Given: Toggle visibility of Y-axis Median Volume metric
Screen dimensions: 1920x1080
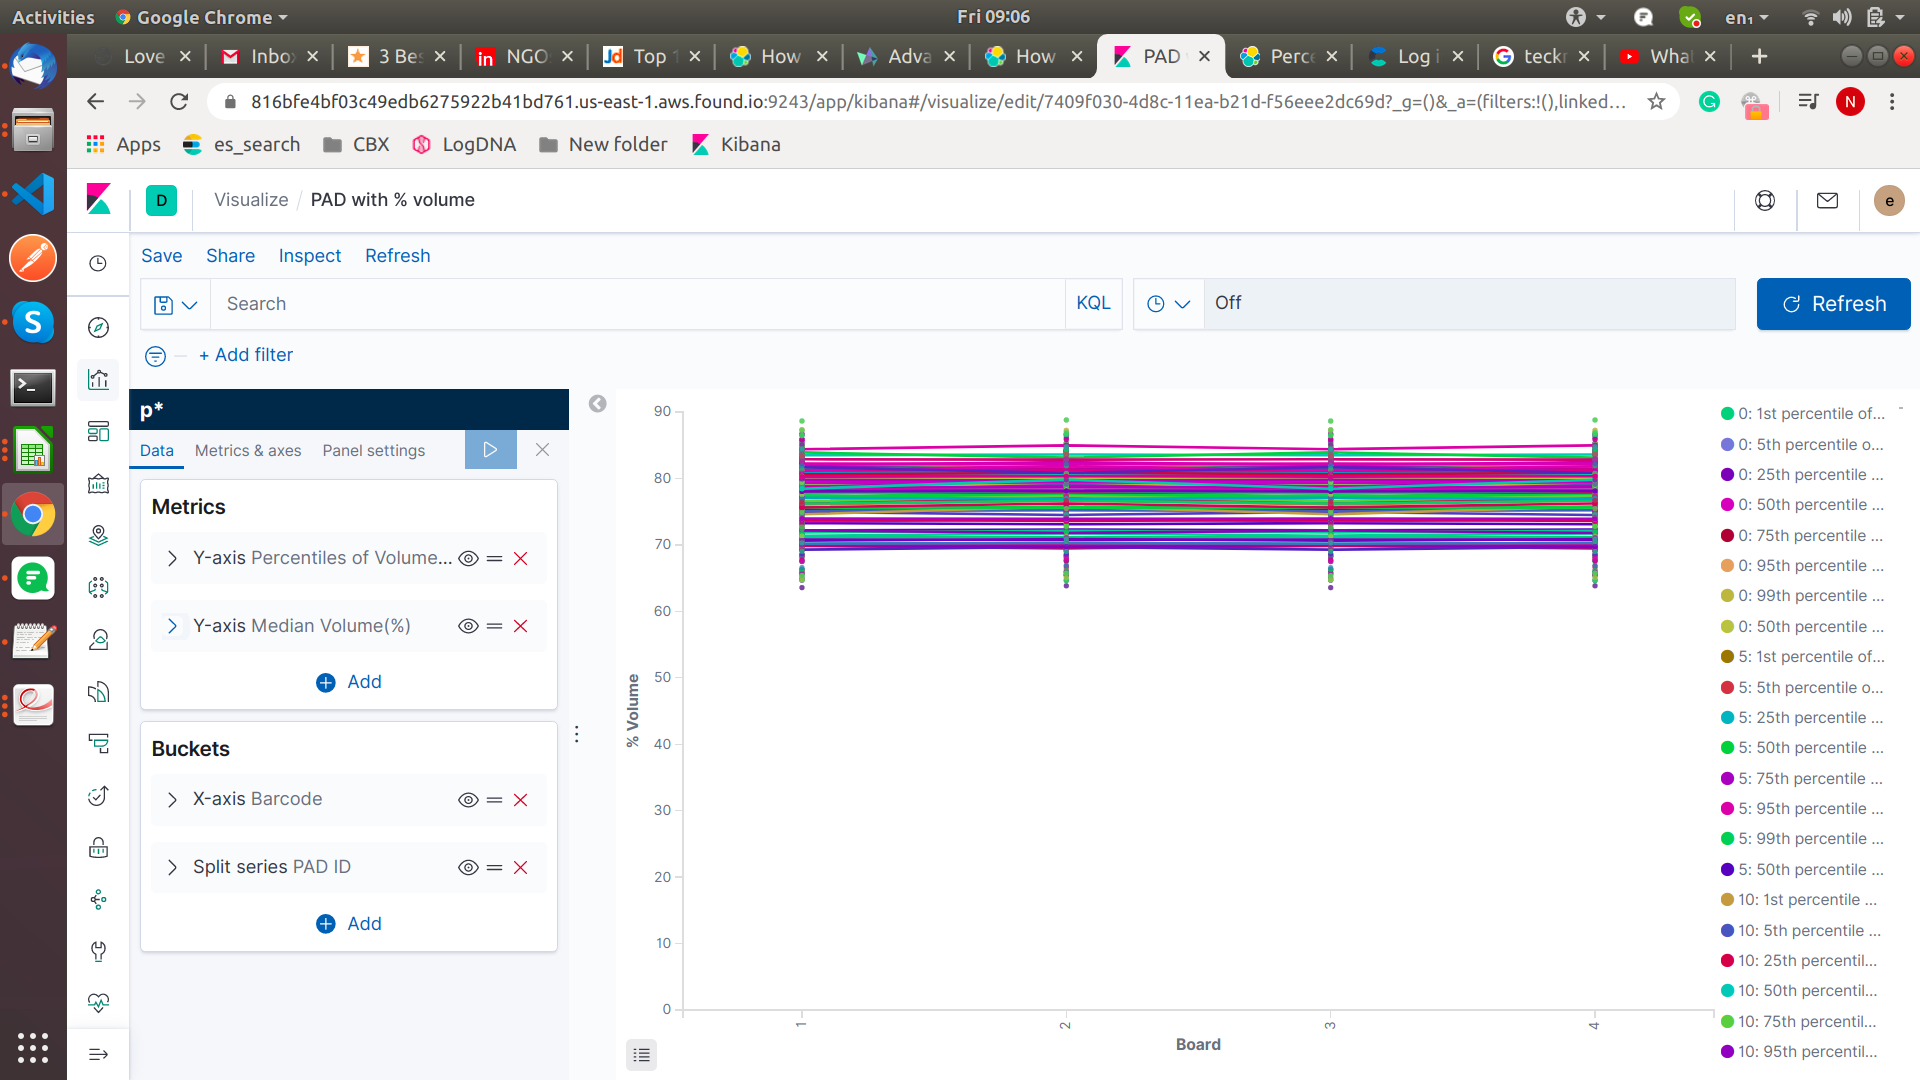Looking at the screenshot, I should 467,626.
